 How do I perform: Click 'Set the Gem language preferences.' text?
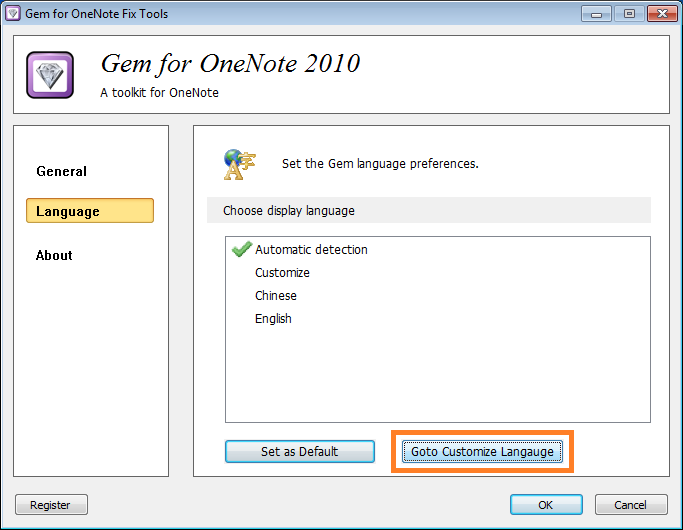(x=380, y=164)
